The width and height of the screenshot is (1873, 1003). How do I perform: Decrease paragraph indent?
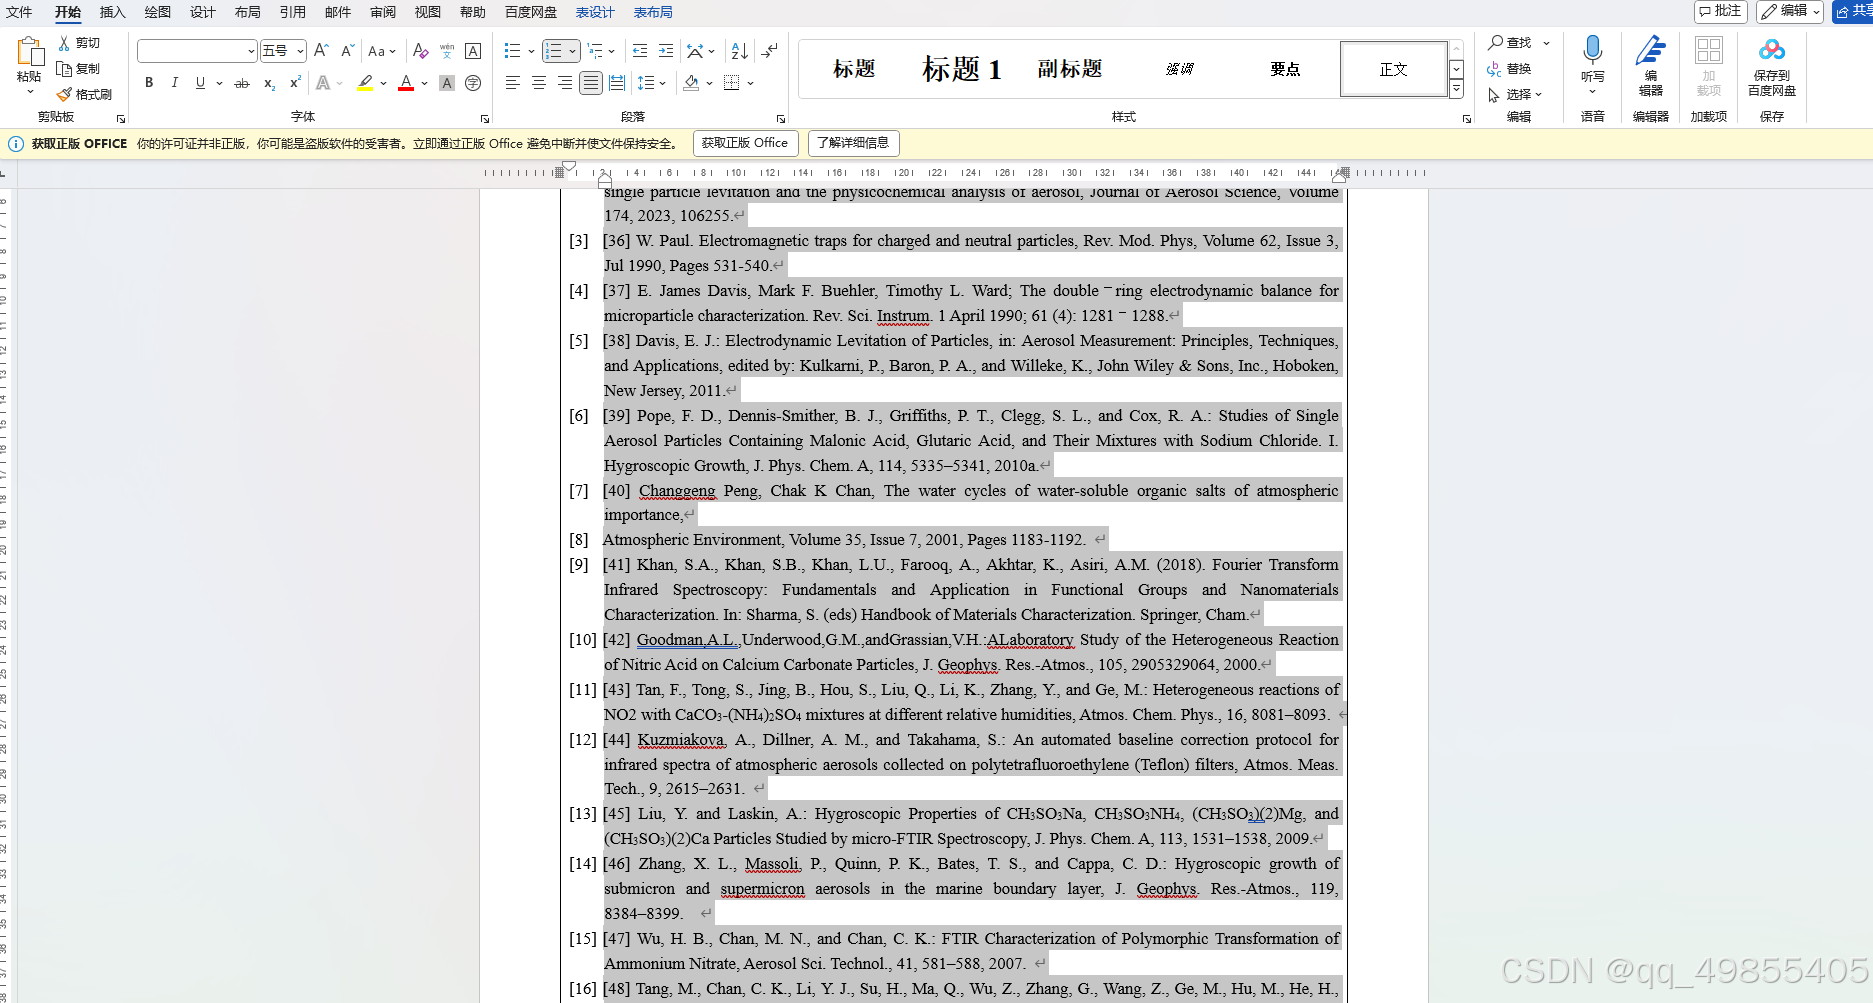[640, 51]
